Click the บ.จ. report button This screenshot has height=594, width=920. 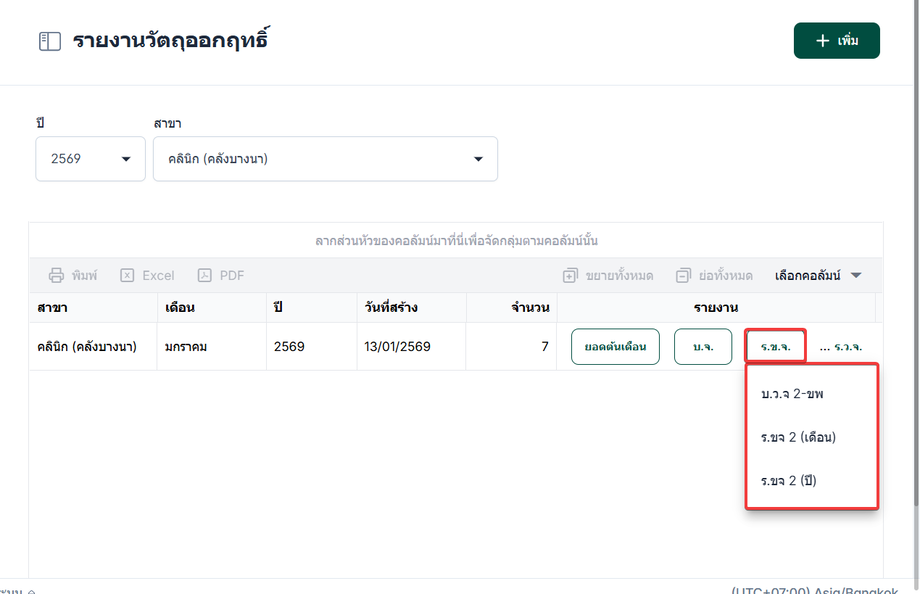703,347
